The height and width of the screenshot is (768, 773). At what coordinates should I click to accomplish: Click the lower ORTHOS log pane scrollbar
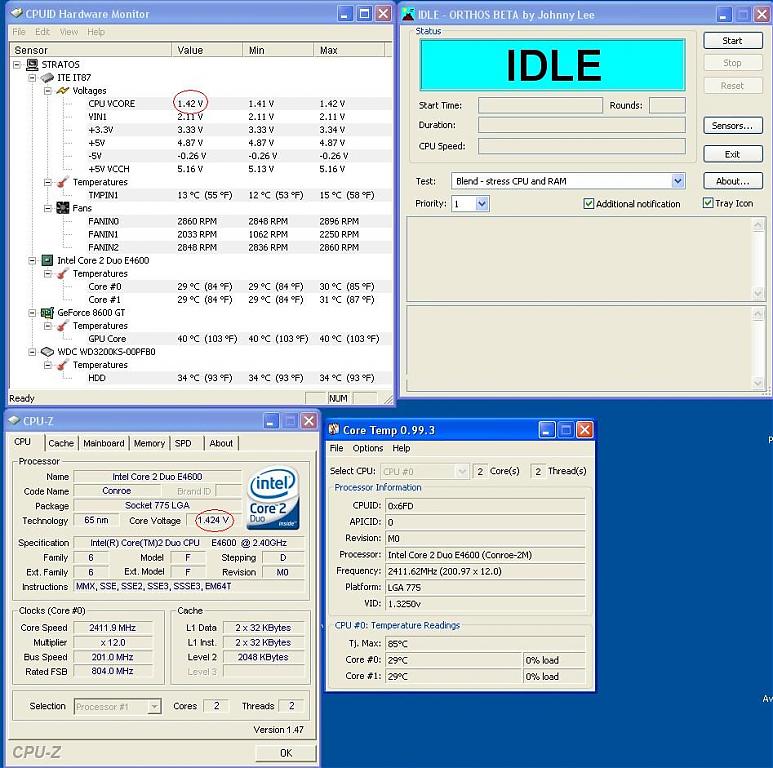pos(758,349)
